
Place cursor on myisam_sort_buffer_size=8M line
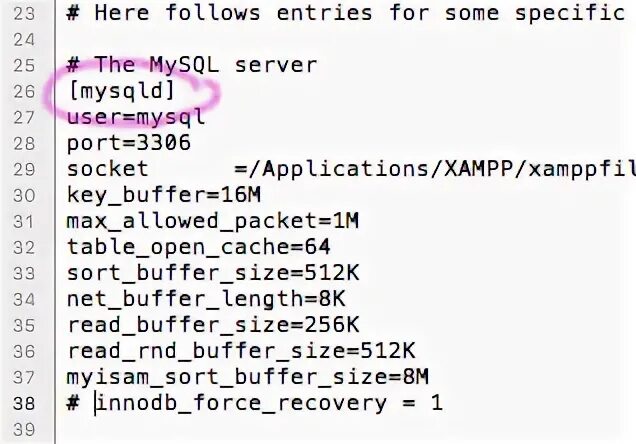(247, 377)
